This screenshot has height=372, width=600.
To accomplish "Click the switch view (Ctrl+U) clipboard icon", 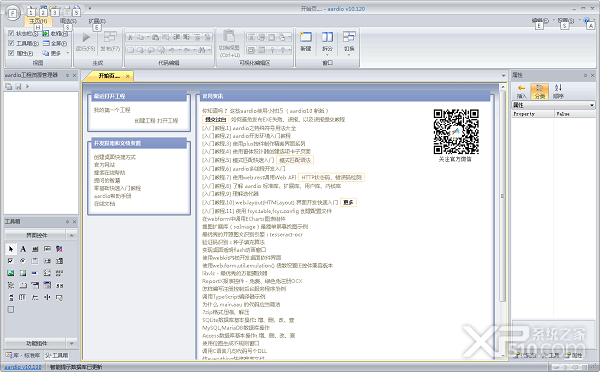I will (229, 36).
